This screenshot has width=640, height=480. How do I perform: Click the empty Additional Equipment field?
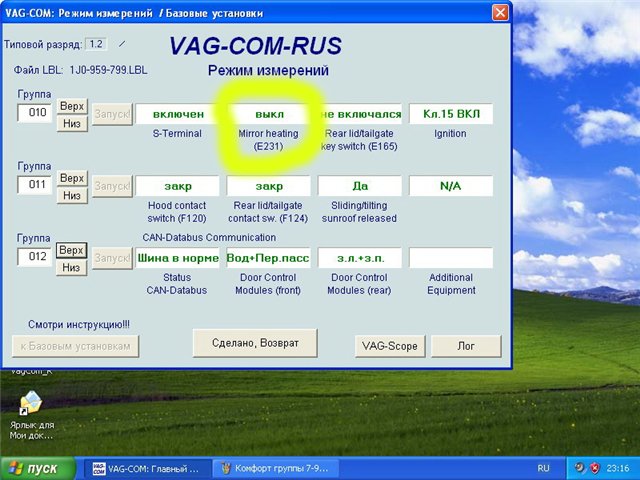click(x=451, y=258)
